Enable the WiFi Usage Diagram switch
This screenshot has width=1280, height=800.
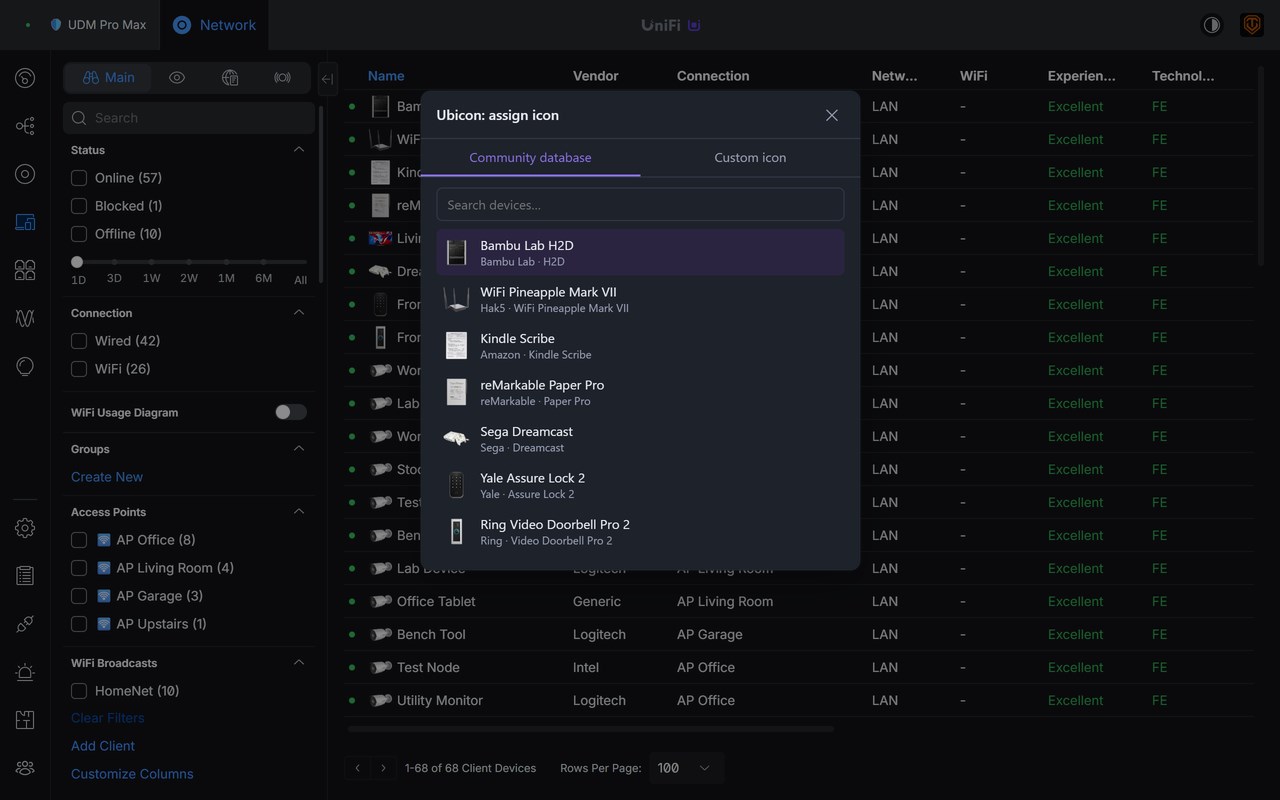tap(291, 412)
